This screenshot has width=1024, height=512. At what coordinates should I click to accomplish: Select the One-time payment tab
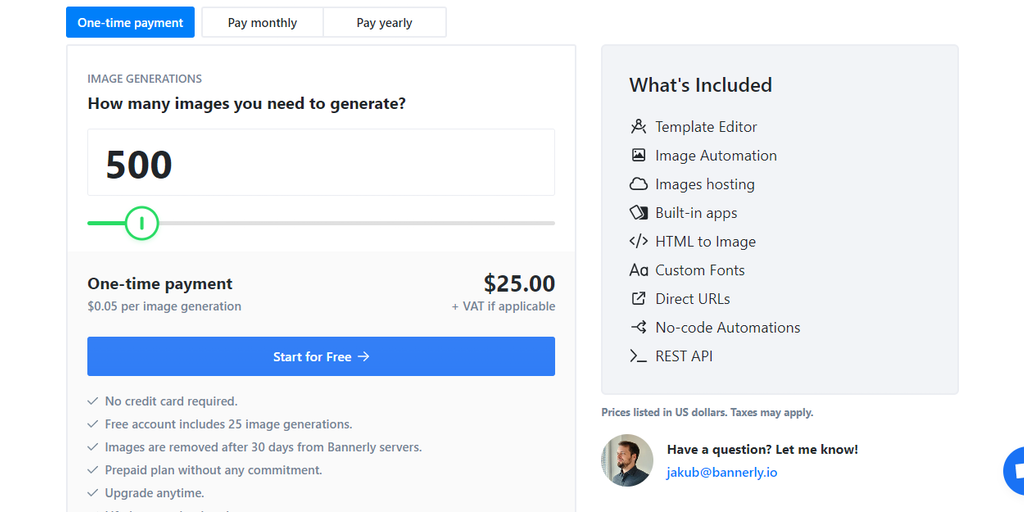coord(130,22)
